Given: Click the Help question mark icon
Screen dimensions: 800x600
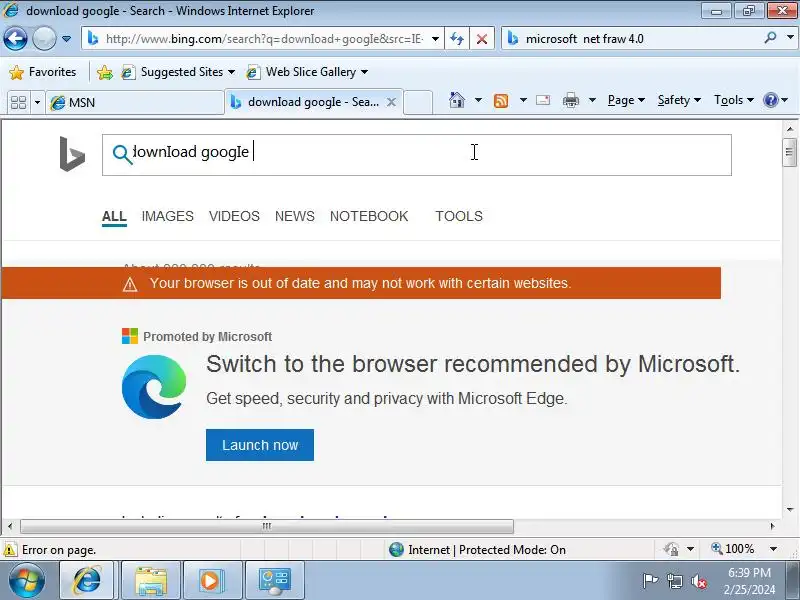Looking at the screenshot, I should pyautogui.click(x=770, y=100).
